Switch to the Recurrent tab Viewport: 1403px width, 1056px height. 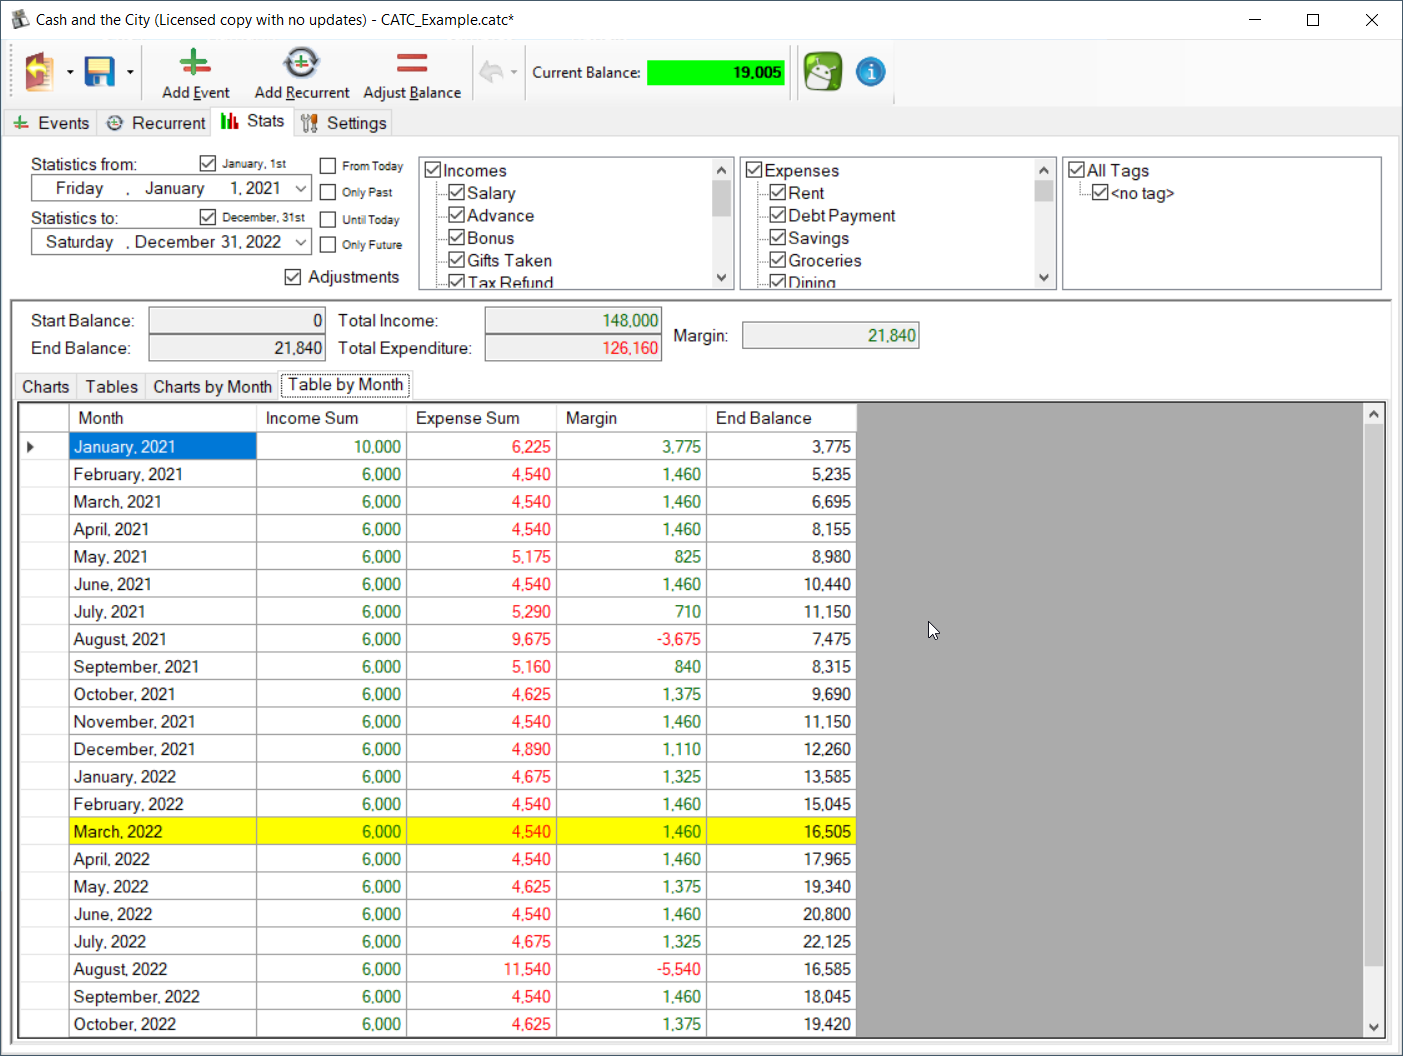(x=156, y=123)
